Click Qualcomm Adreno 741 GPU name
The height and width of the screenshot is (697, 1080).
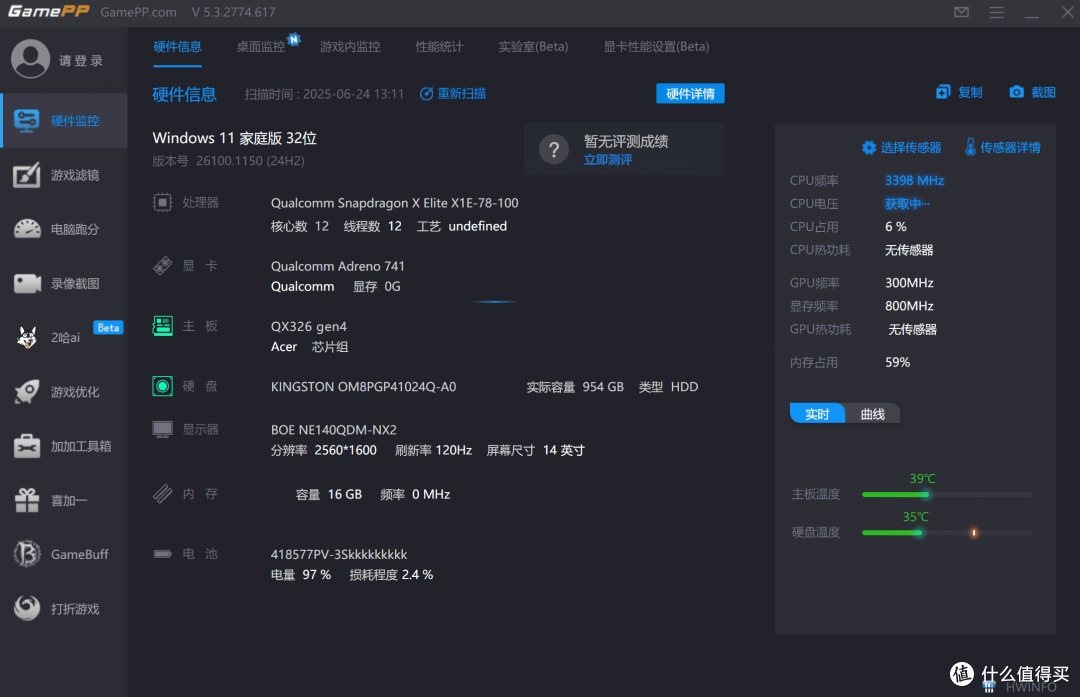tap(338, 266)
